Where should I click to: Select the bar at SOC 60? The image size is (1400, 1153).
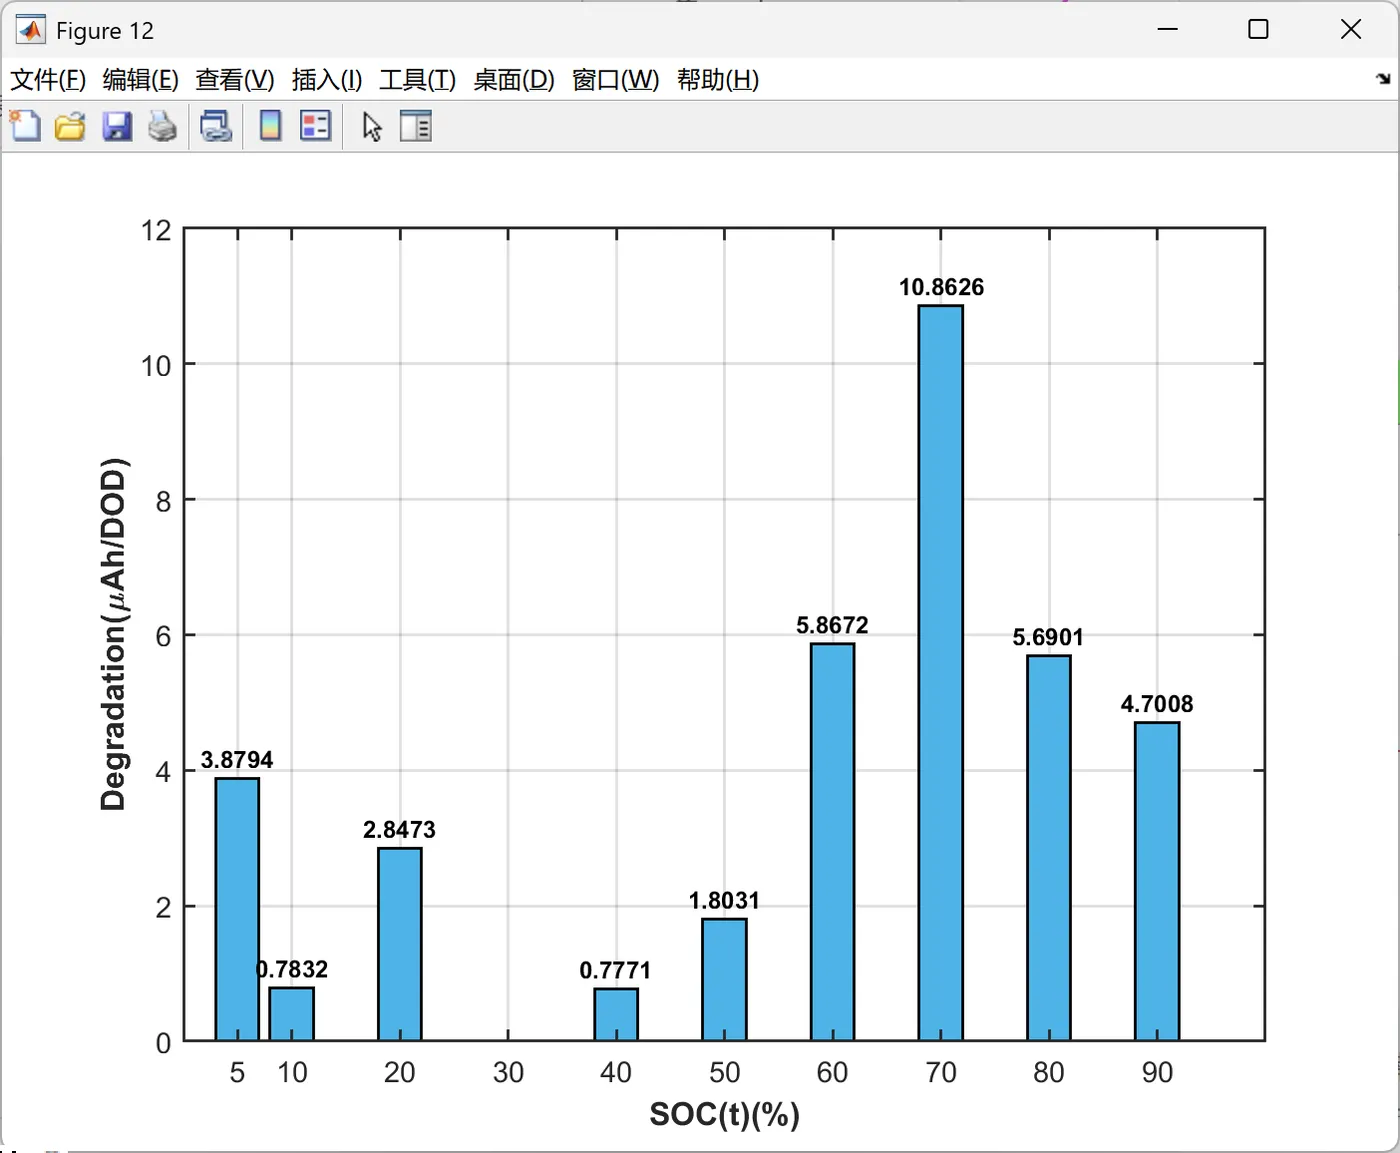(x=833, y=842)
